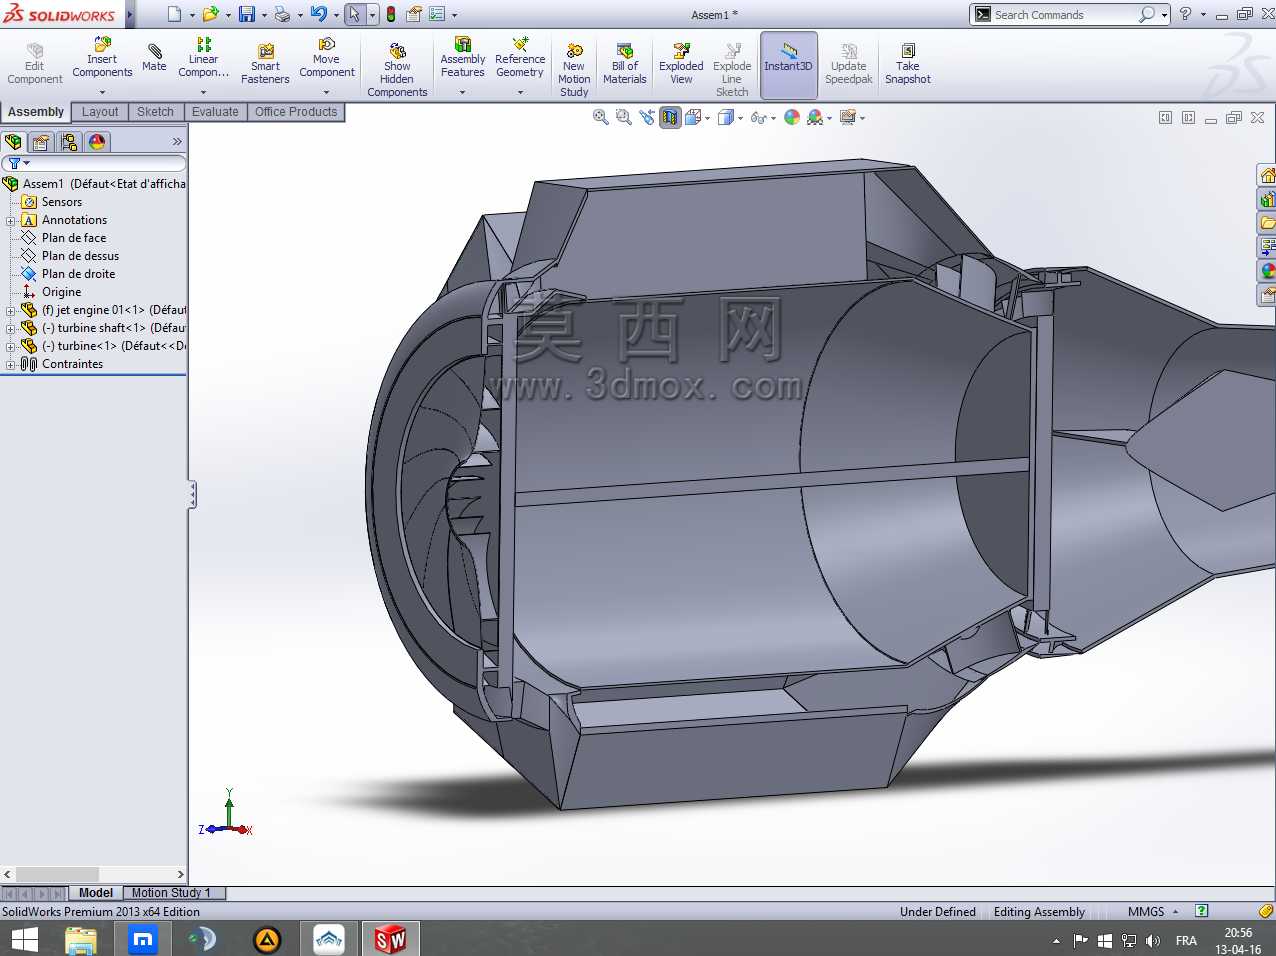This screenshot has width=1276, height=956.
Task: Select the Motion Study 1 tab
Action: [x=171, y=893]
